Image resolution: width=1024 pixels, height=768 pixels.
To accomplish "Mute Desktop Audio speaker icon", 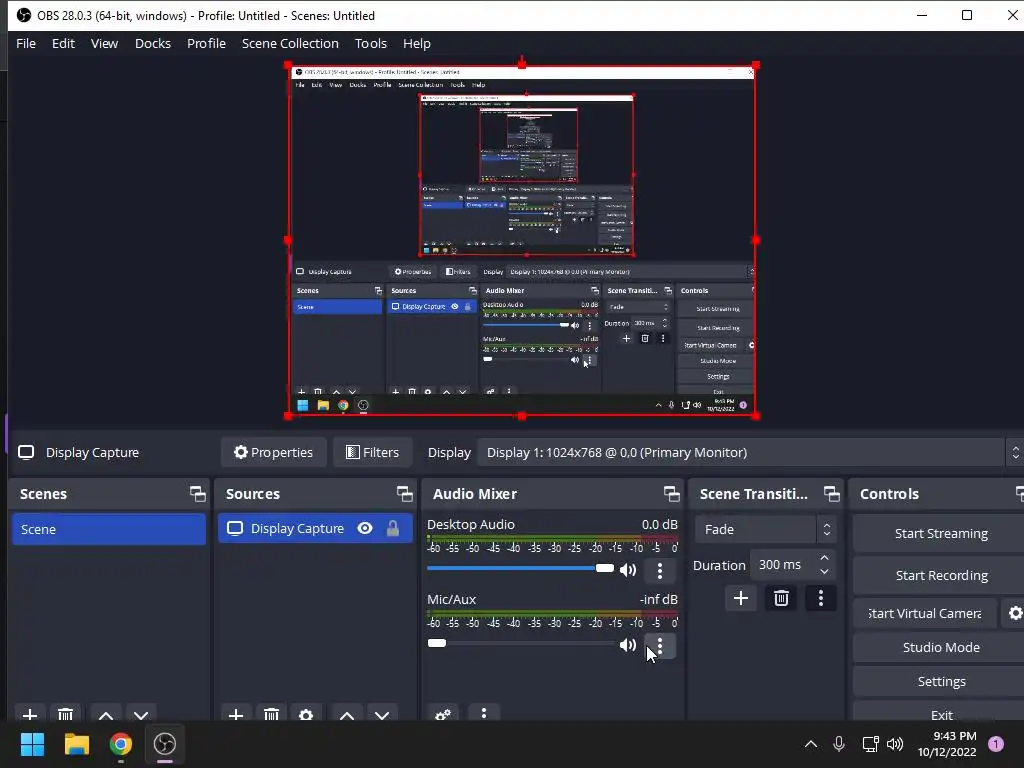I will pyautogui.click(x=628, y=570).
